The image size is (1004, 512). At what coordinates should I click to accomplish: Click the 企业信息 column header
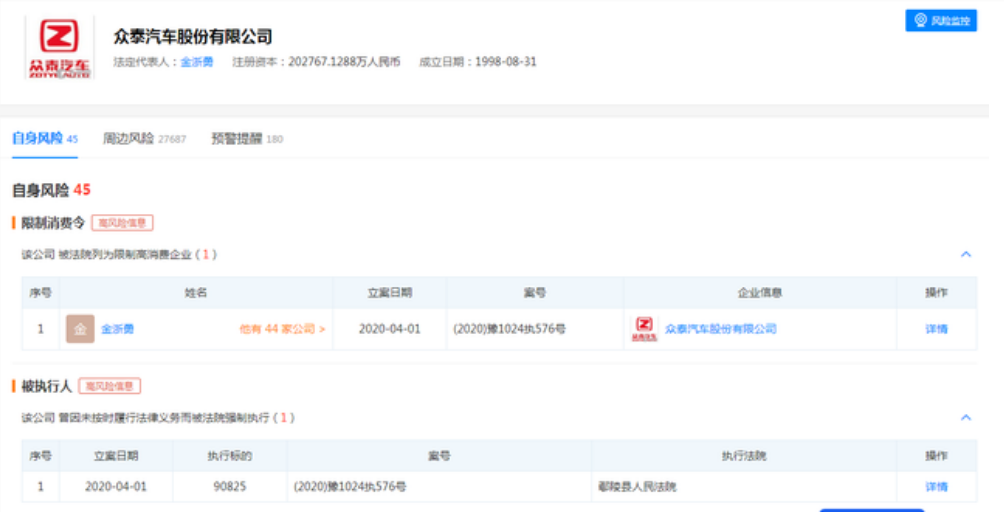pyautogui.click(x=760, y=292)
